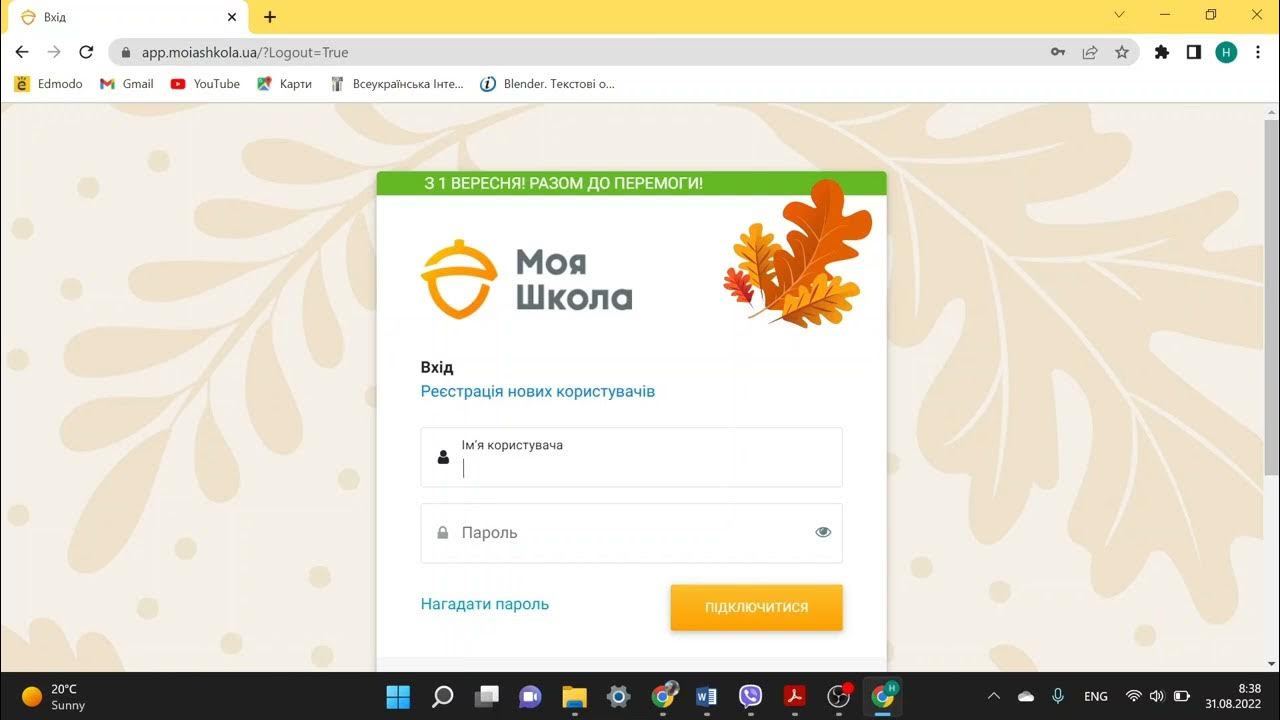Focus the Пароль password field
Viewport: 1280px width, 720px height.
click(x=631, y=533)
